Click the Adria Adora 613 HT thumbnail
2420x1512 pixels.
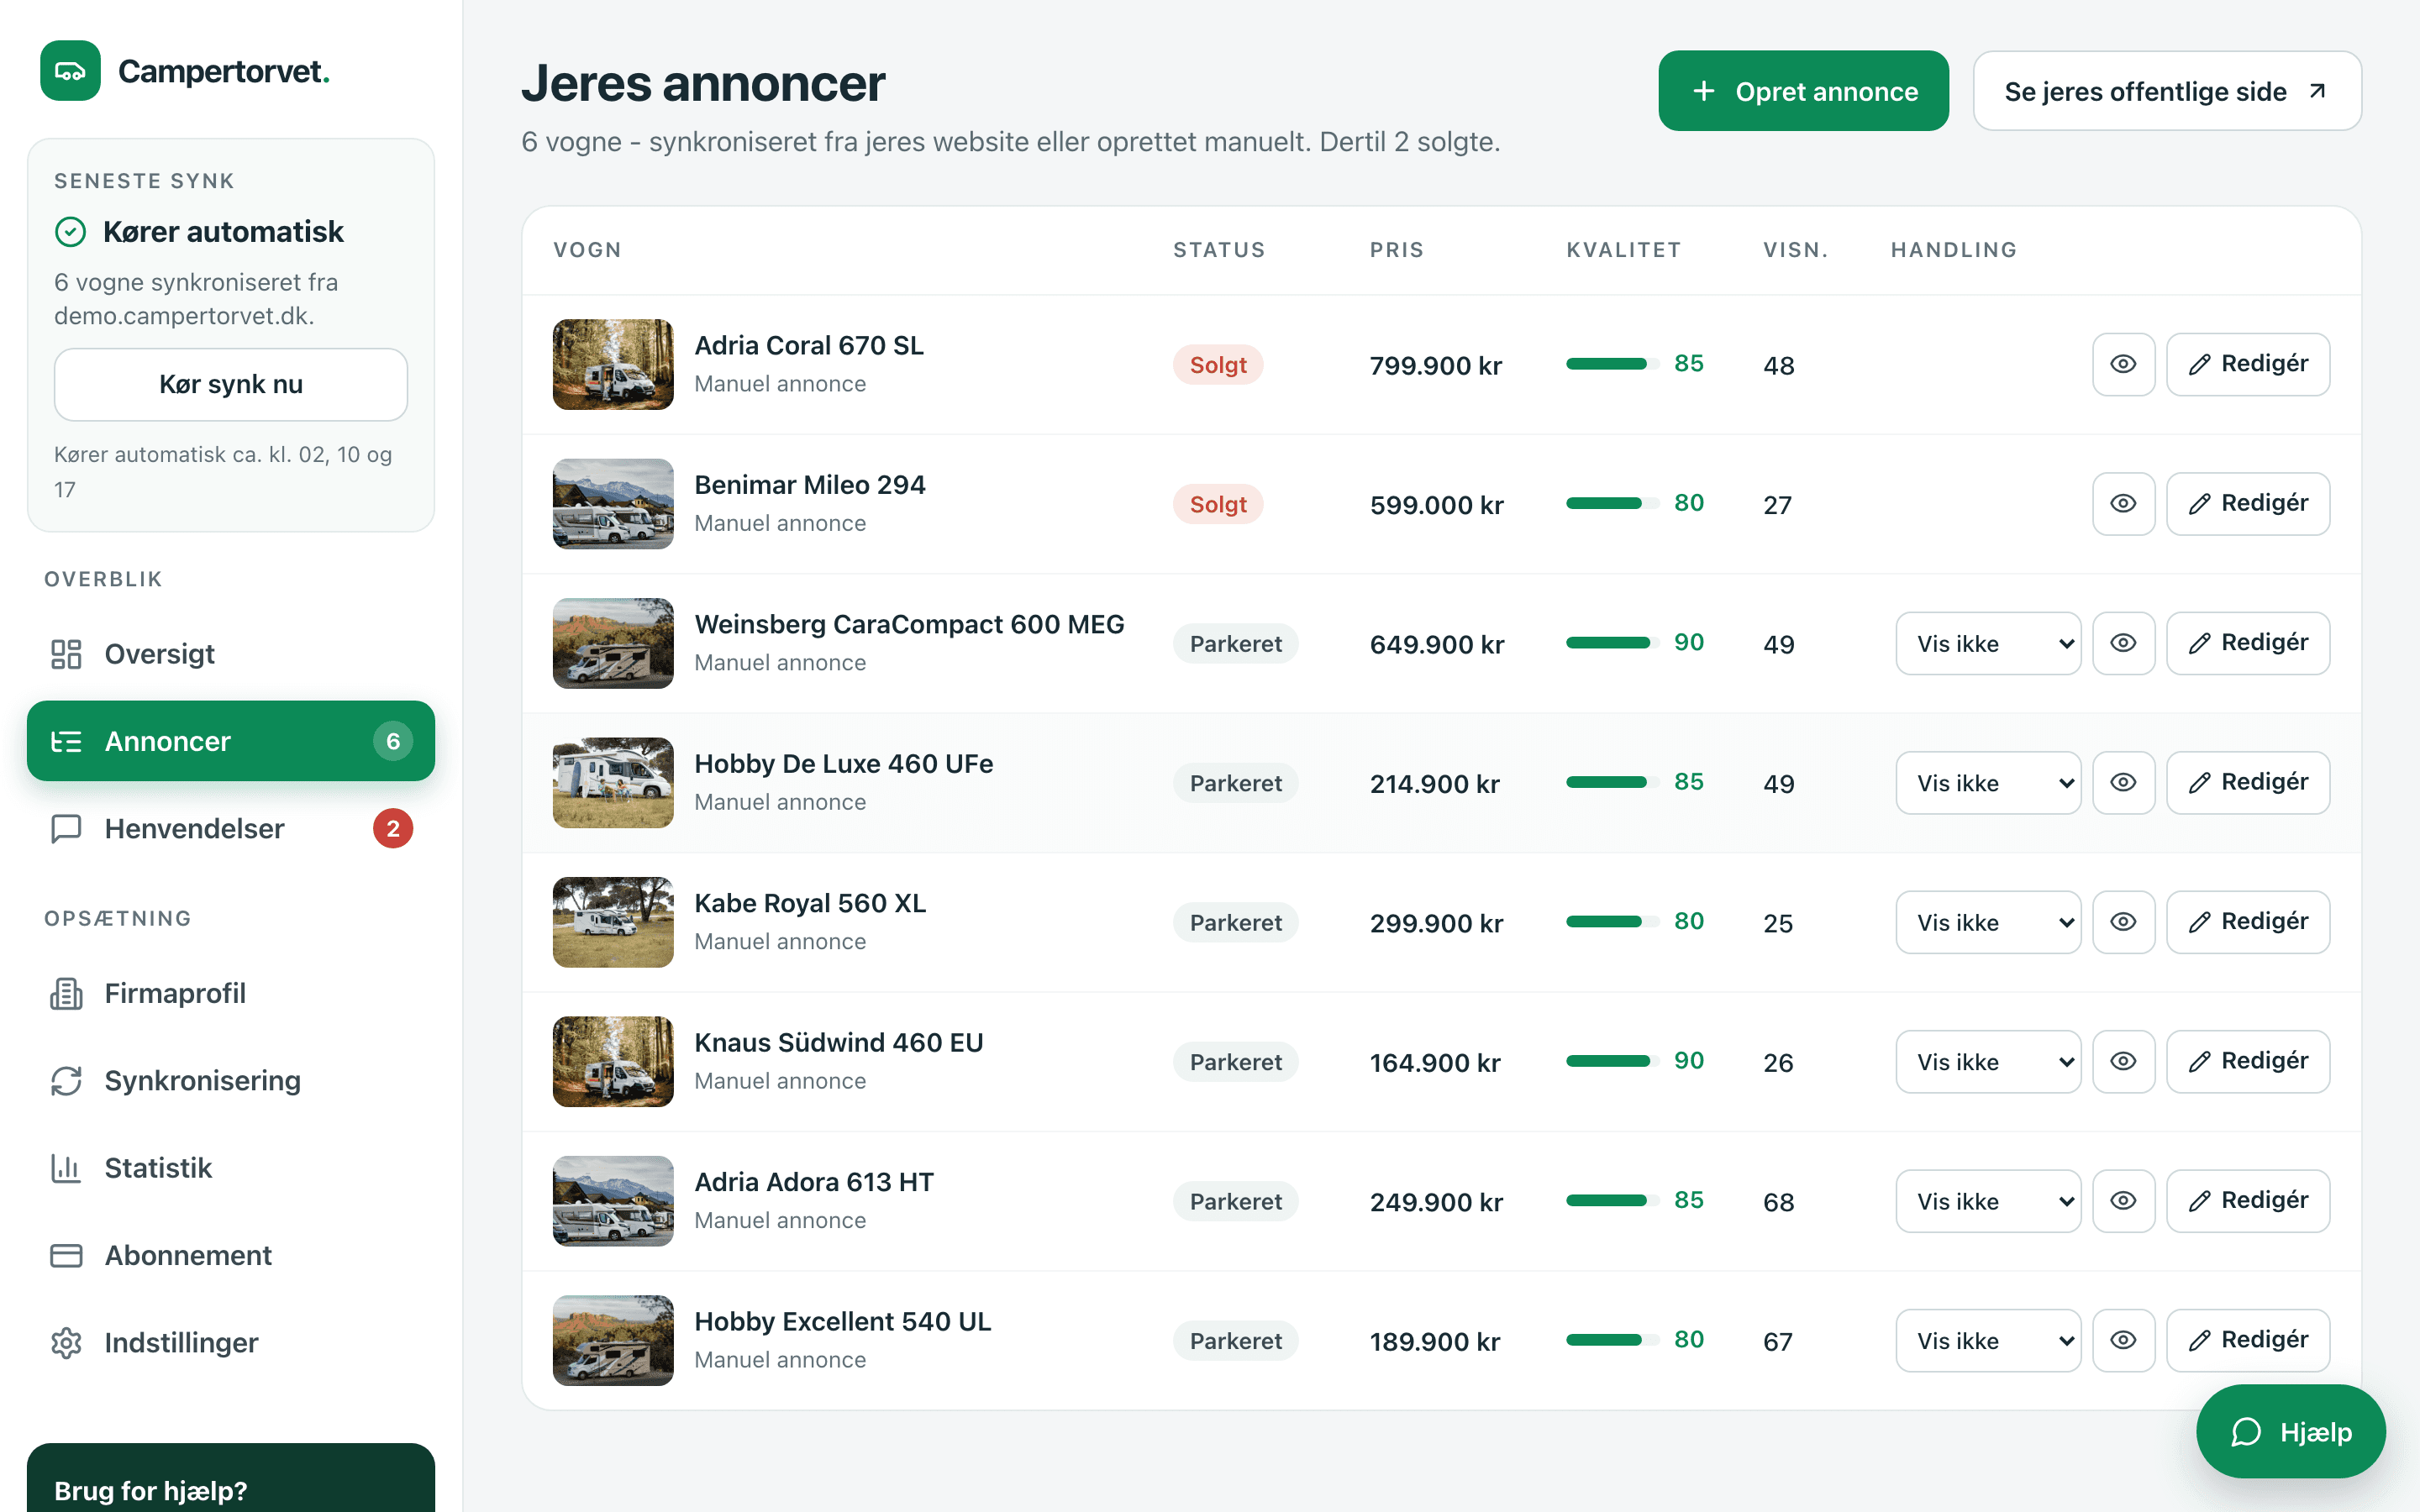(613, 1201)
